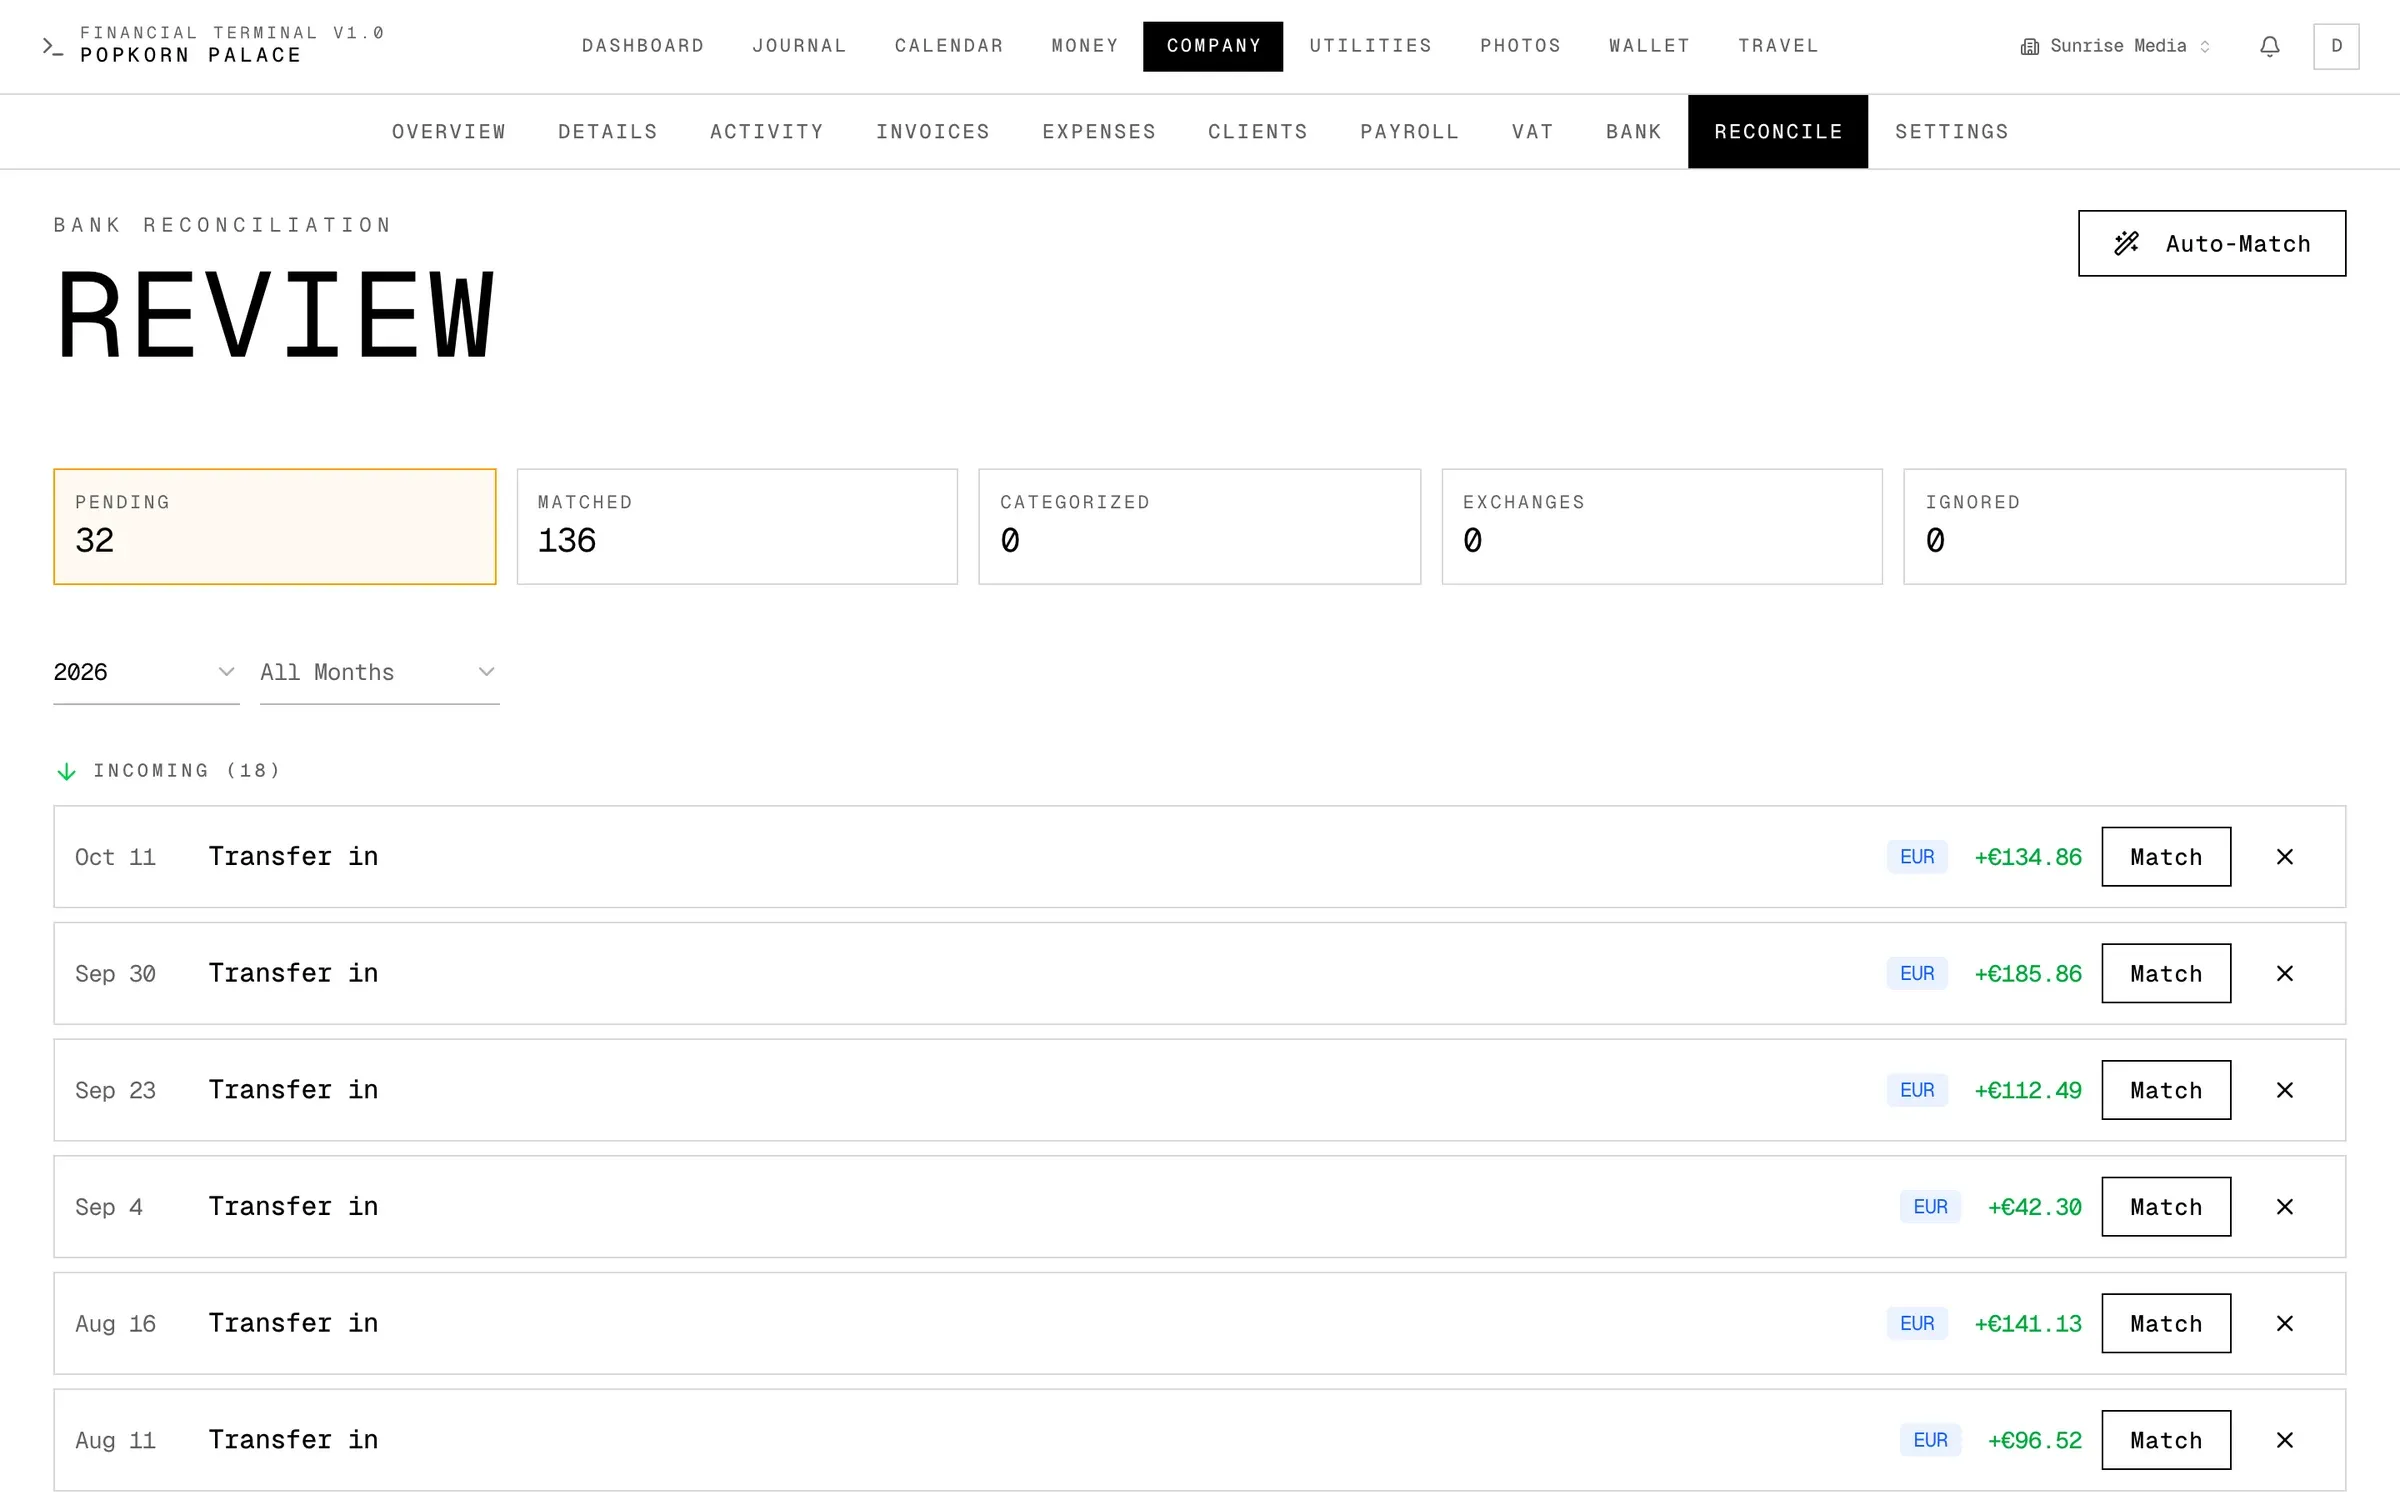Open the Travel section
The width and height of the screenshot is (2400, 1500).
(1778, 46)
